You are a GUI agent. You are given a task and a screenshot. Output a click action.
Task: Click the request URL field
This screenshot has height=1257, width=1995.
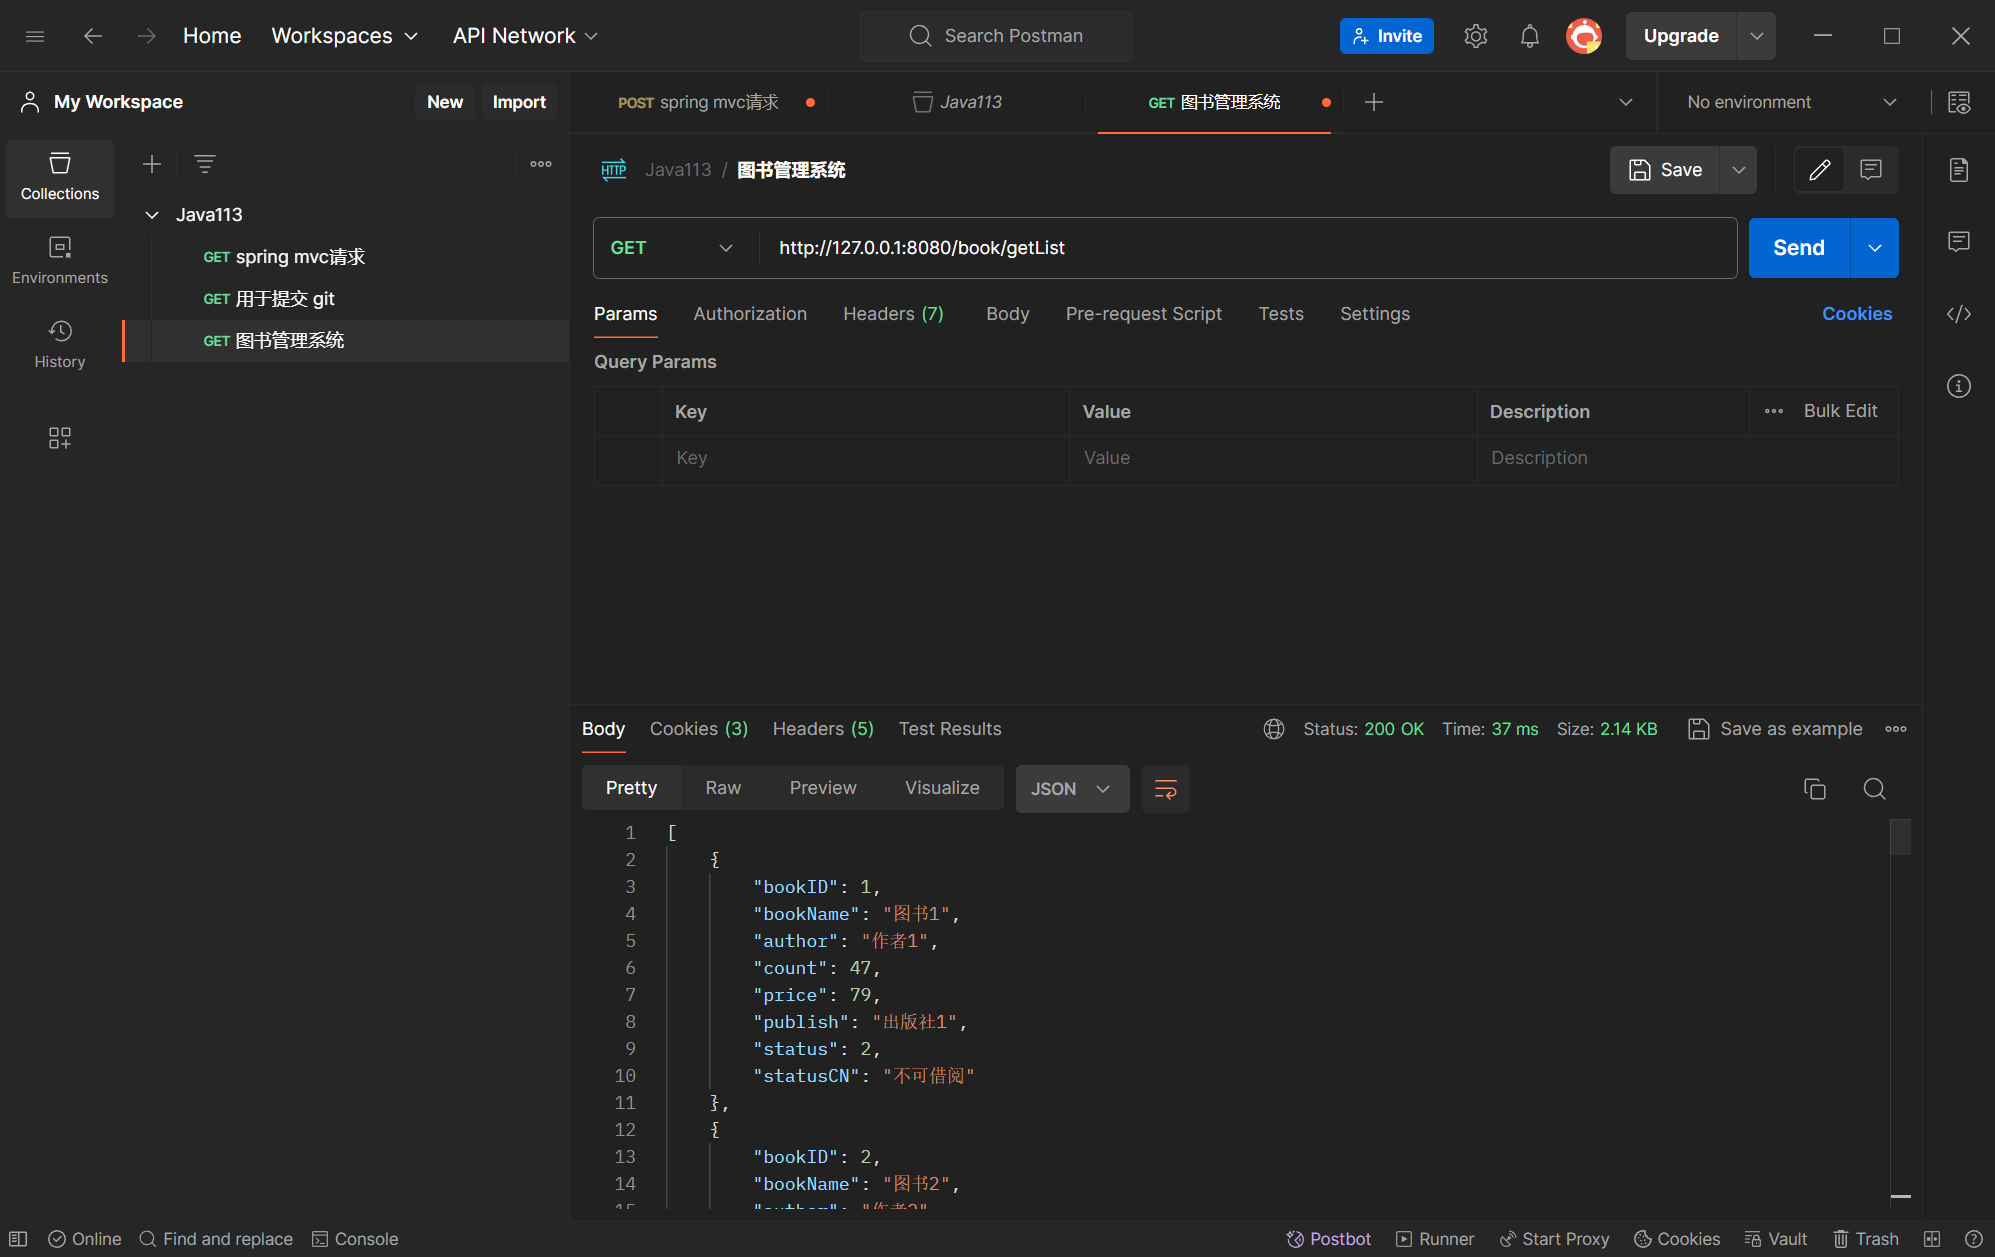[1240, 248]
